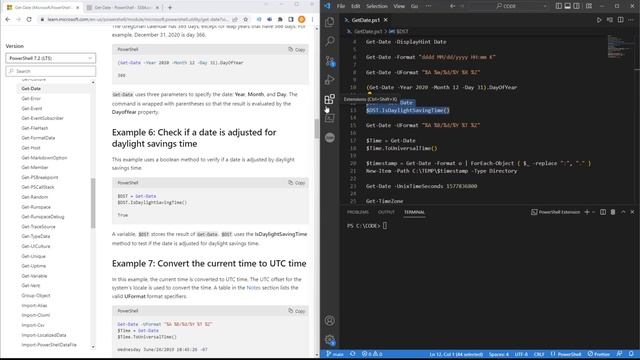Create a new terminal with plus icon

tap(587, 212)
